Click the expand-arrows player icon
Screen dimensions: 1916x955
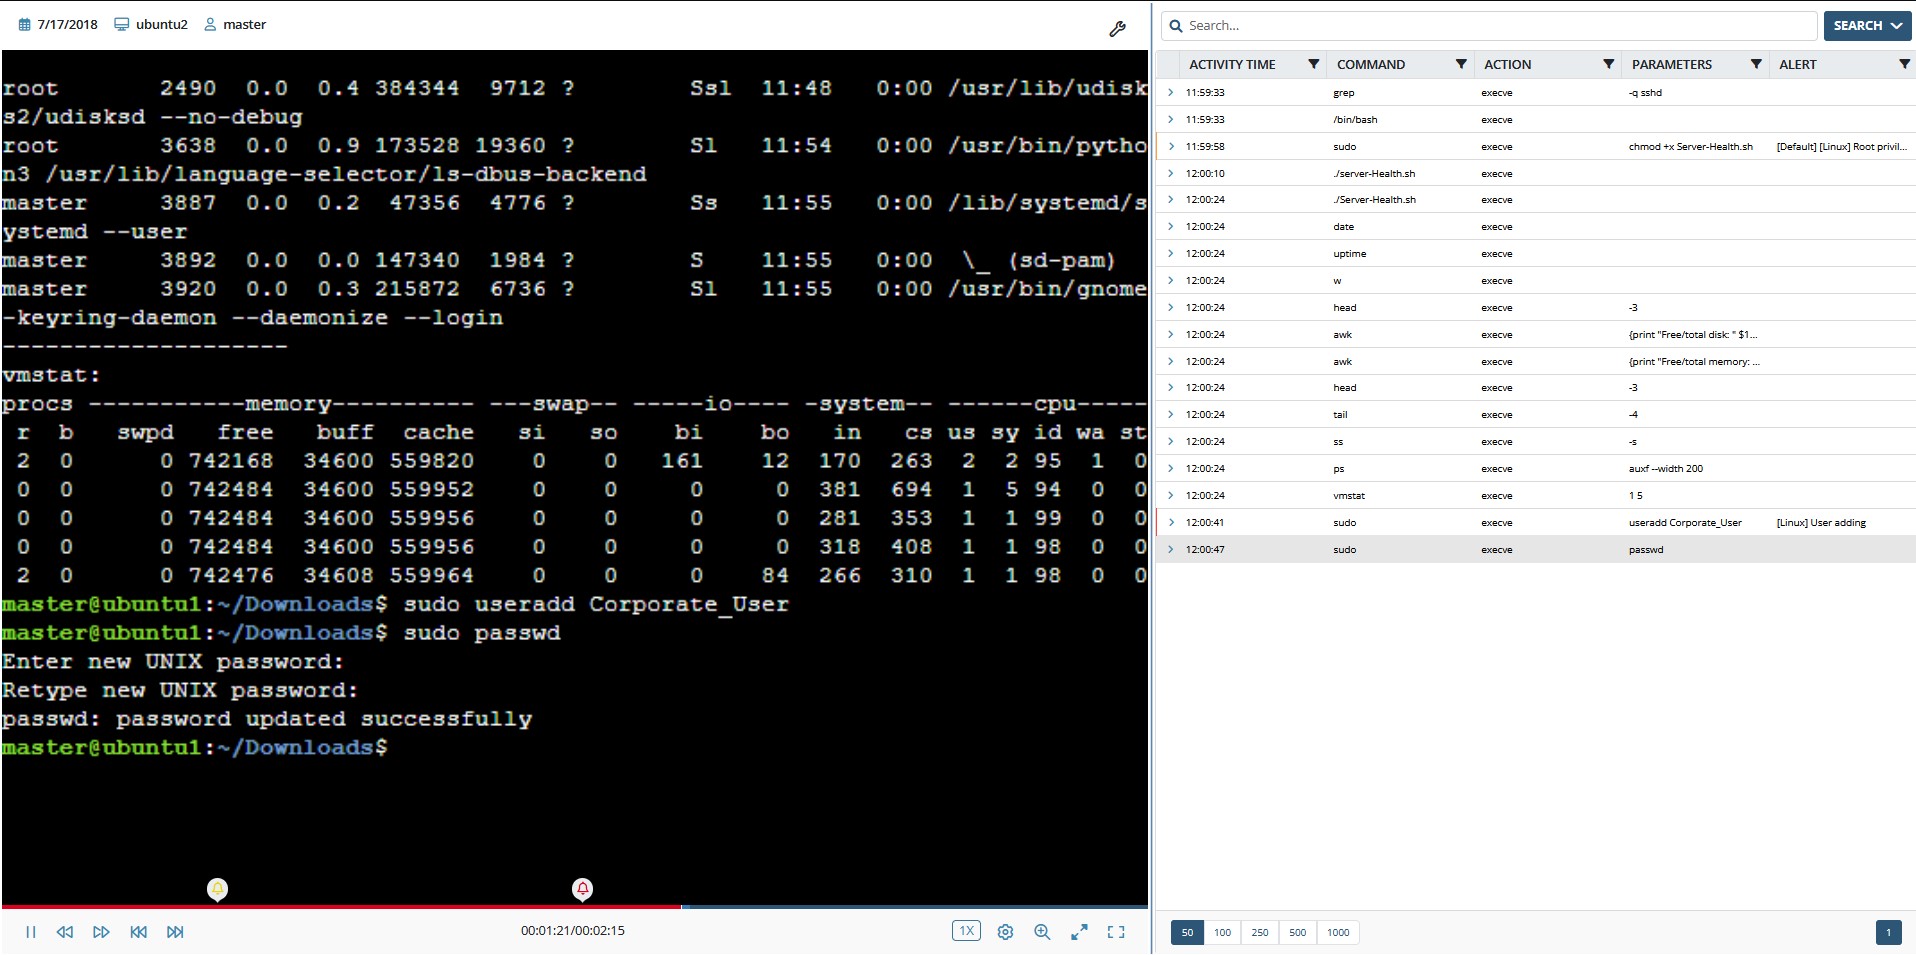coord(1079,932)
